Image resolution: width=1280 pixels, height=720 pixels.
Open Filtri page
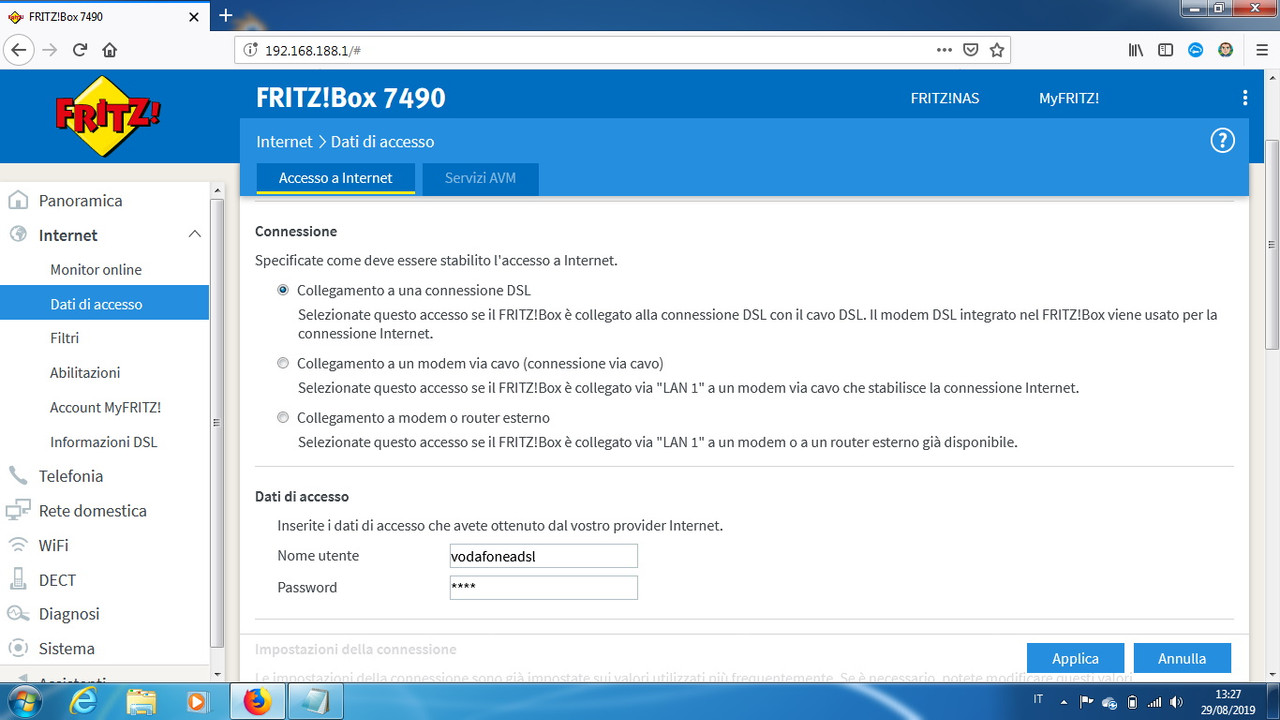pos(64,338)
